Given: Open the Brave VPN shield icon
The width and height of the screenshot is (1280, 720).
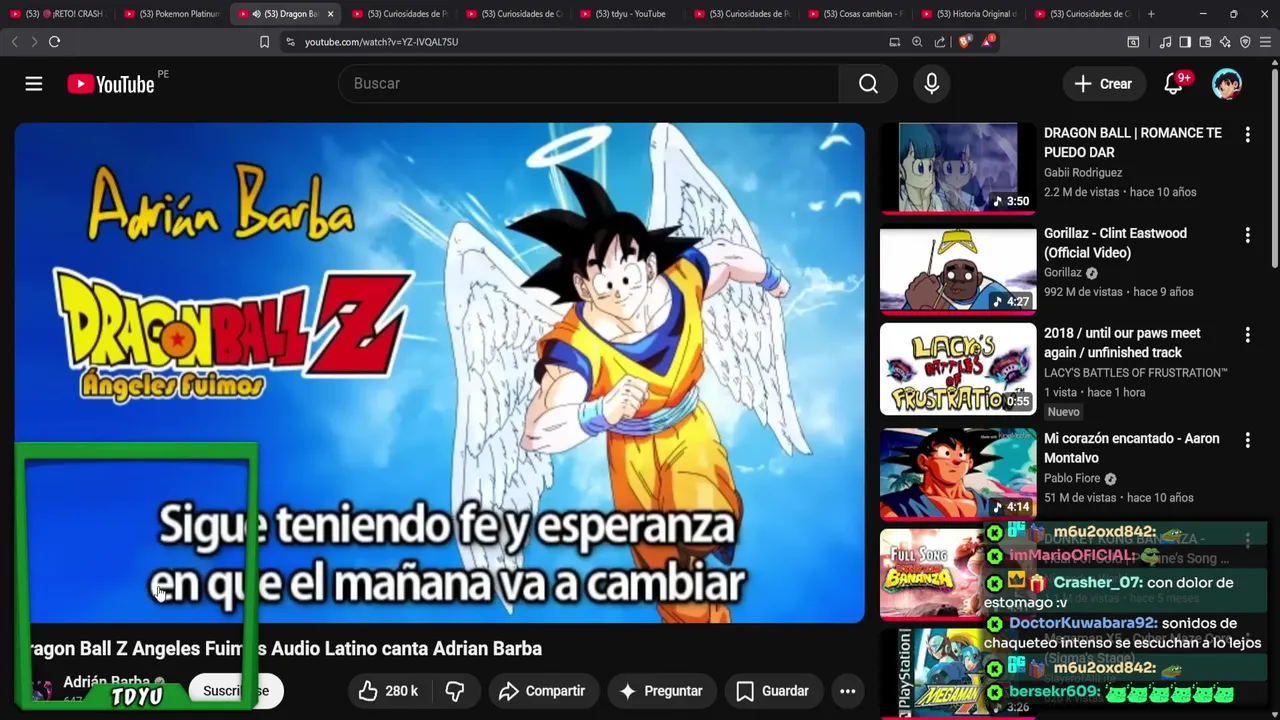Looking at the screenshot, I should coord(1245,42).
